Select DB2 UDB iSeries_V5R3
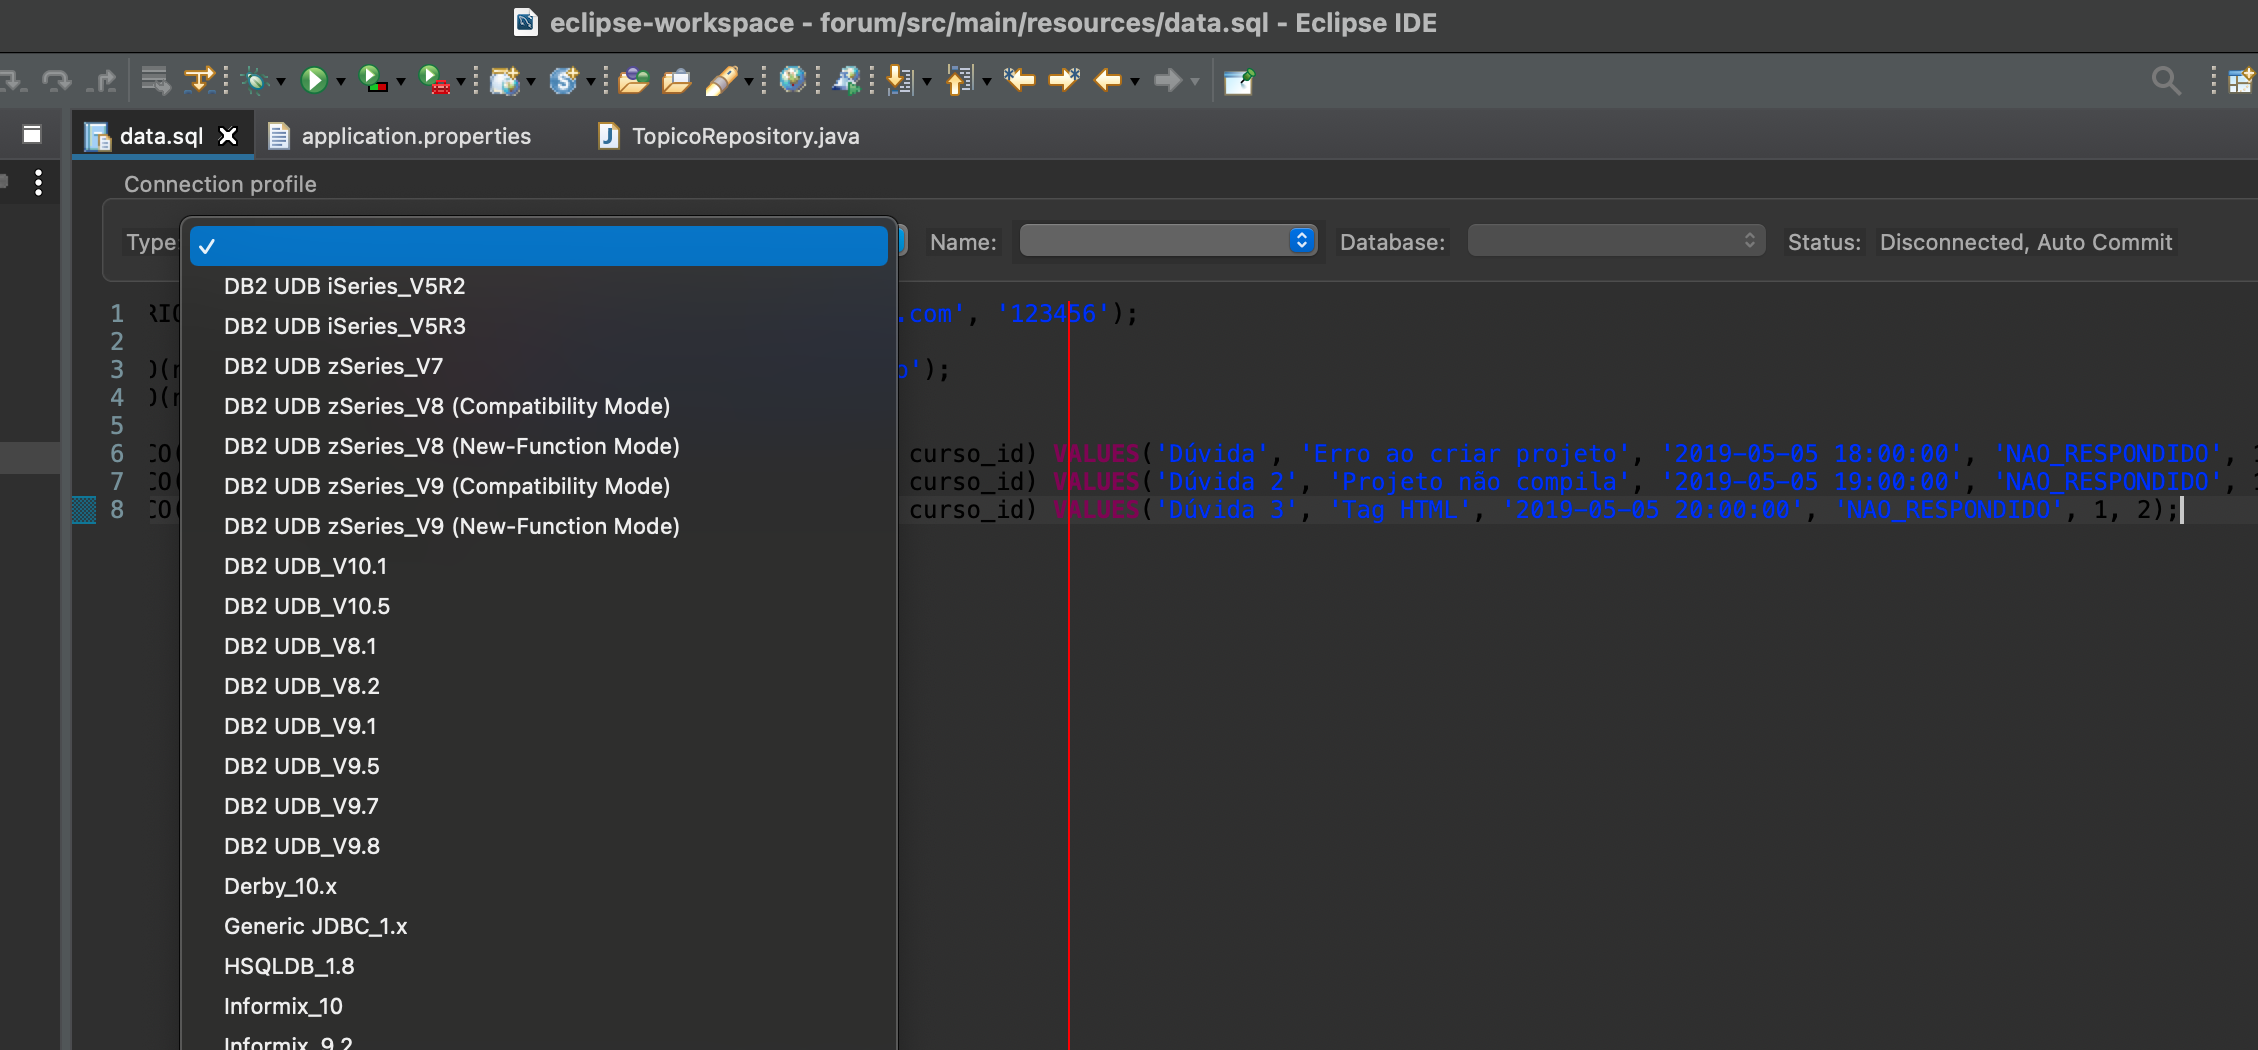Screen dimensions: 2258x1050 click(x=539, y=326)
